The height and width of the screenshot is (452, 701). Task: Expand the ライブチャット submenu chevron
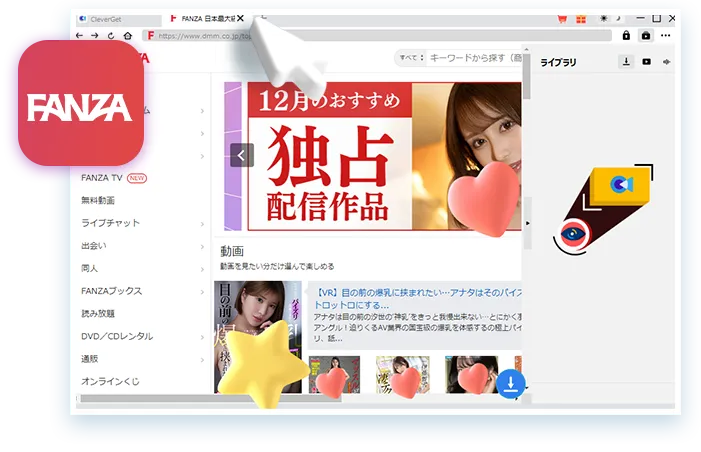coord(203,224)
